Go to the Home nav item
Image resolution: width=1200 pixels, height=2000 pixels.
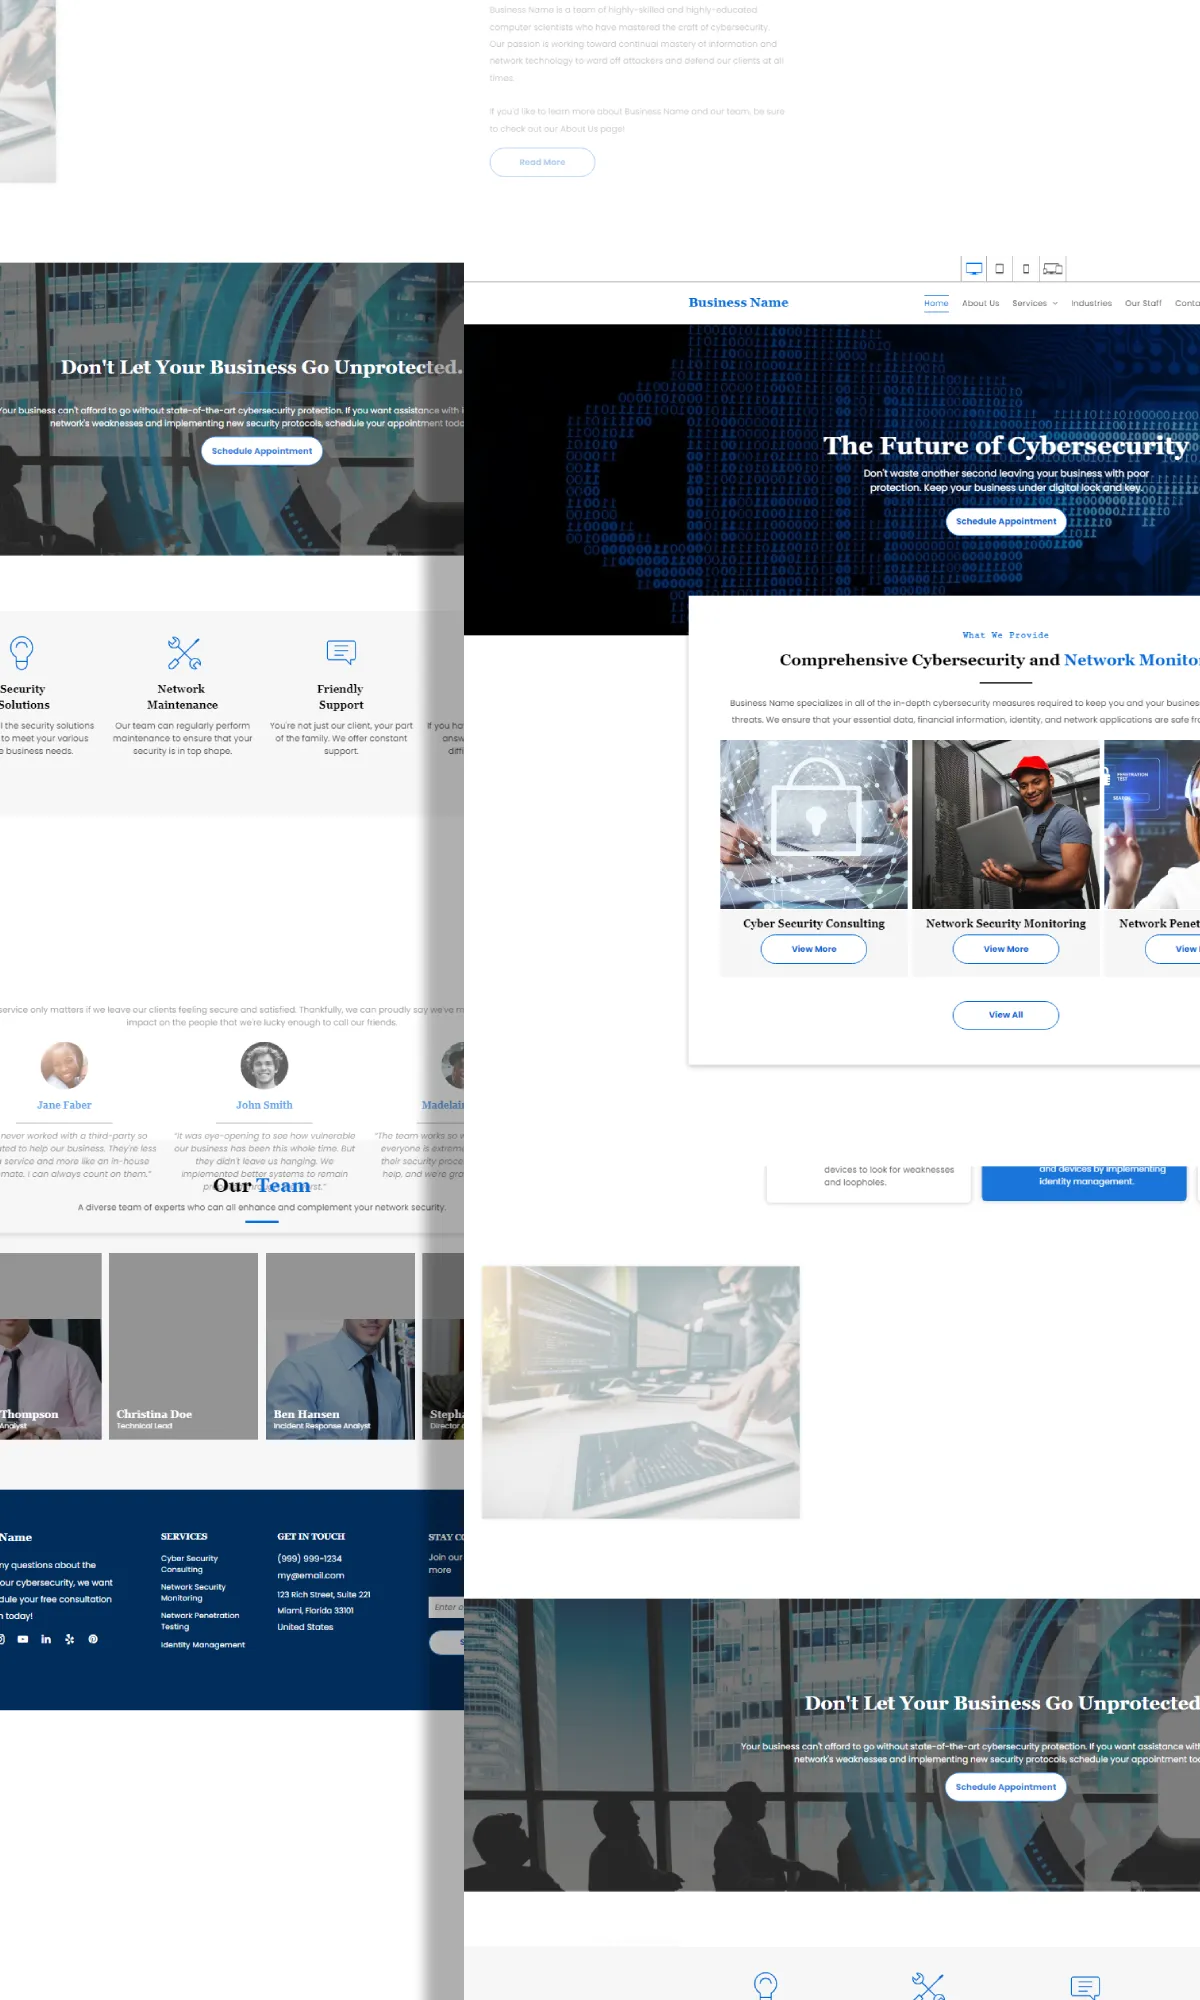click(x=936, y=303)
